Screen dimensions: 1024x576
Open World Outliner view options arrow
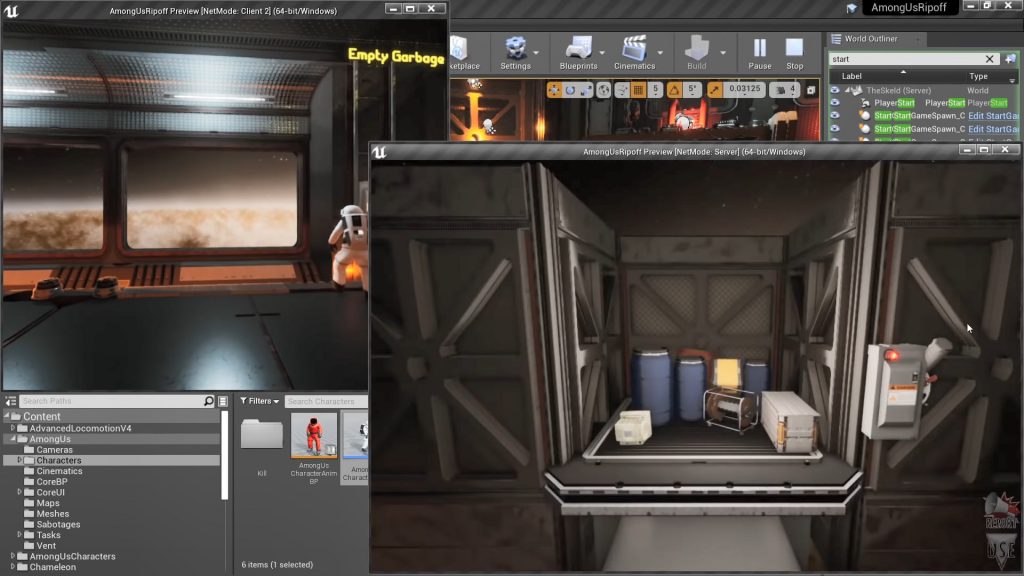point(1012,79)
